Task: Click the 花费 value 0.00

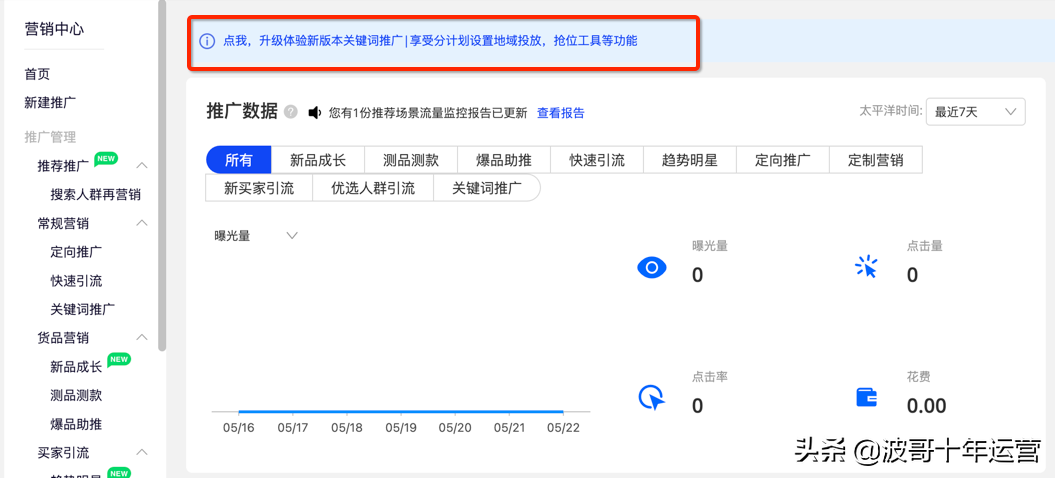Action: pyautogui.click(x=926, y=405)
